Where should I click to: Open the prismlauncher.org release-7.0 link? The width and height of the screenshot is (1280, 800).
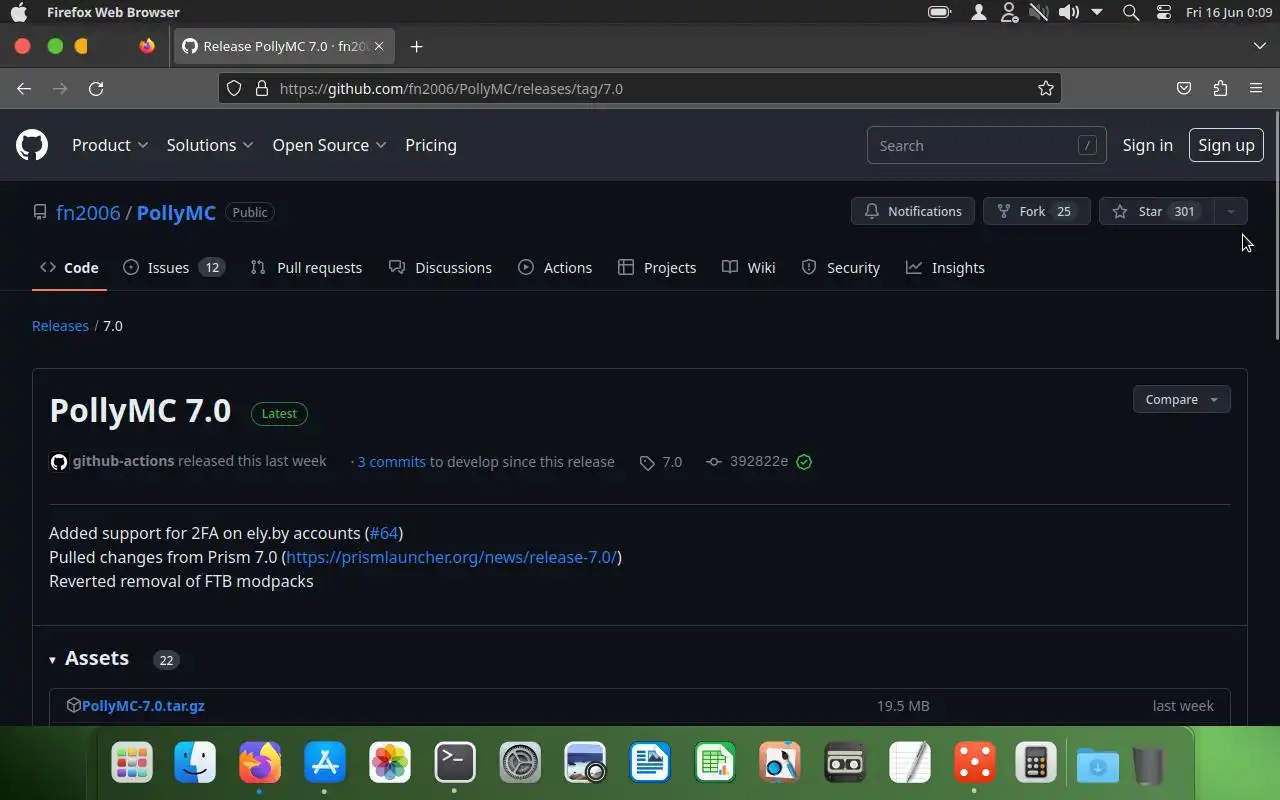click(451, 557)
